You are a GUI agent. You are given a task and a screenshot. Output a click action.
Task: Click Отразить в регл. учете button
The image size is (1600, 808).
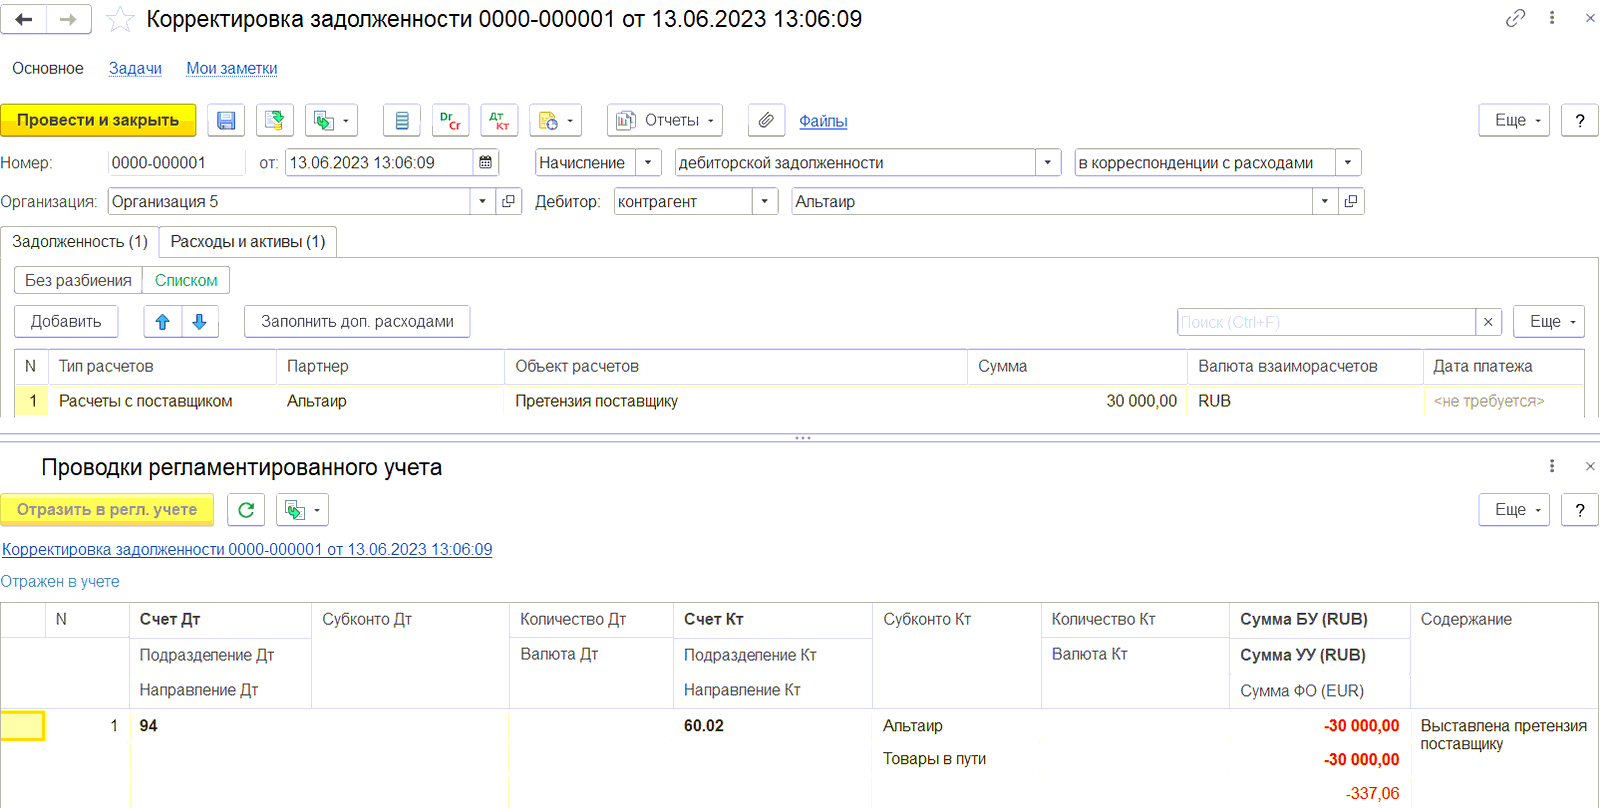click(107, 510)
